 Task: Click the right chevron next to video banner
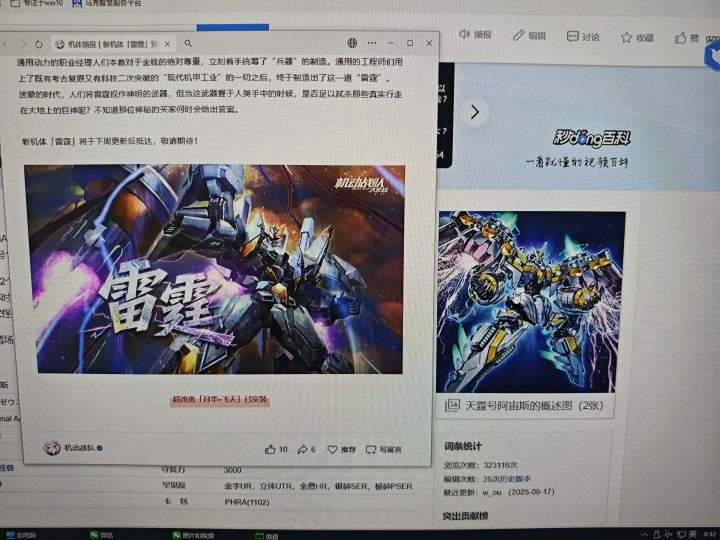(475, 112)
